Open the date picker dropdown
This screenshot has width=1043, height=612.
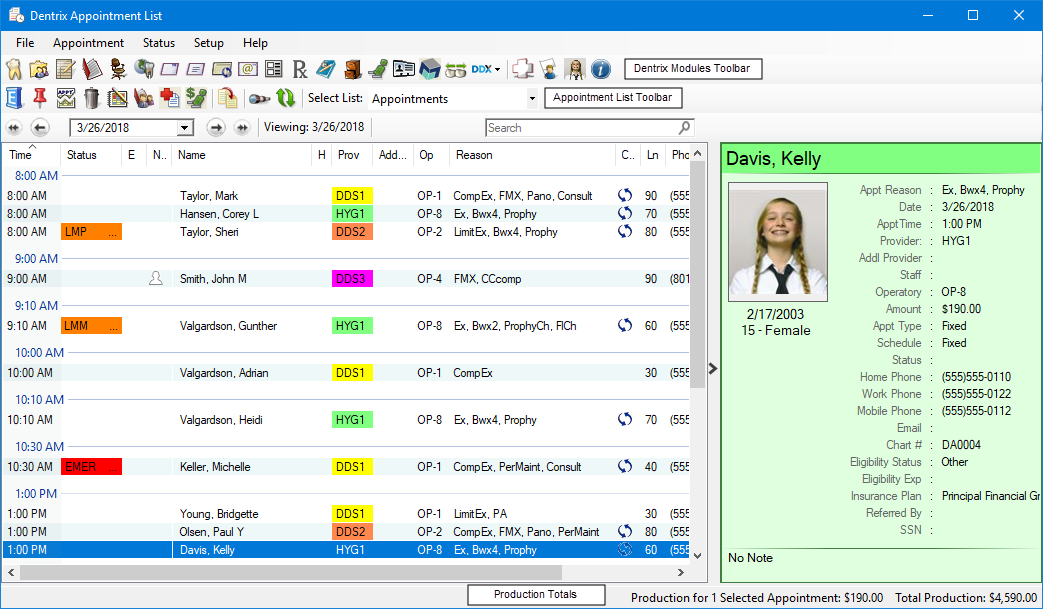click(184, 128)
